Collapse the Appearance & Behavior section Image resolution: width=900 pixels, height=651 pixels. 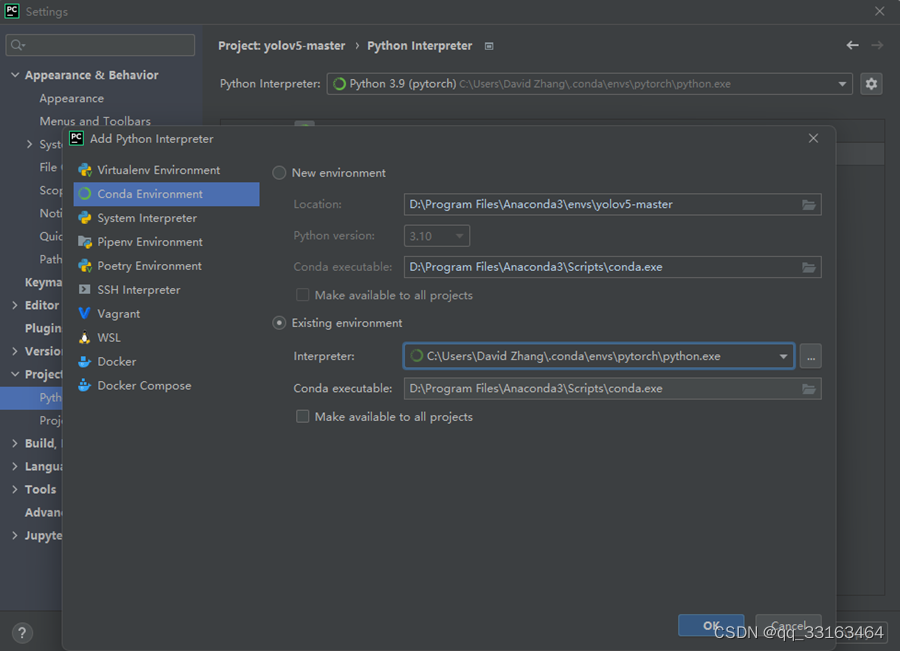point(15,75)
